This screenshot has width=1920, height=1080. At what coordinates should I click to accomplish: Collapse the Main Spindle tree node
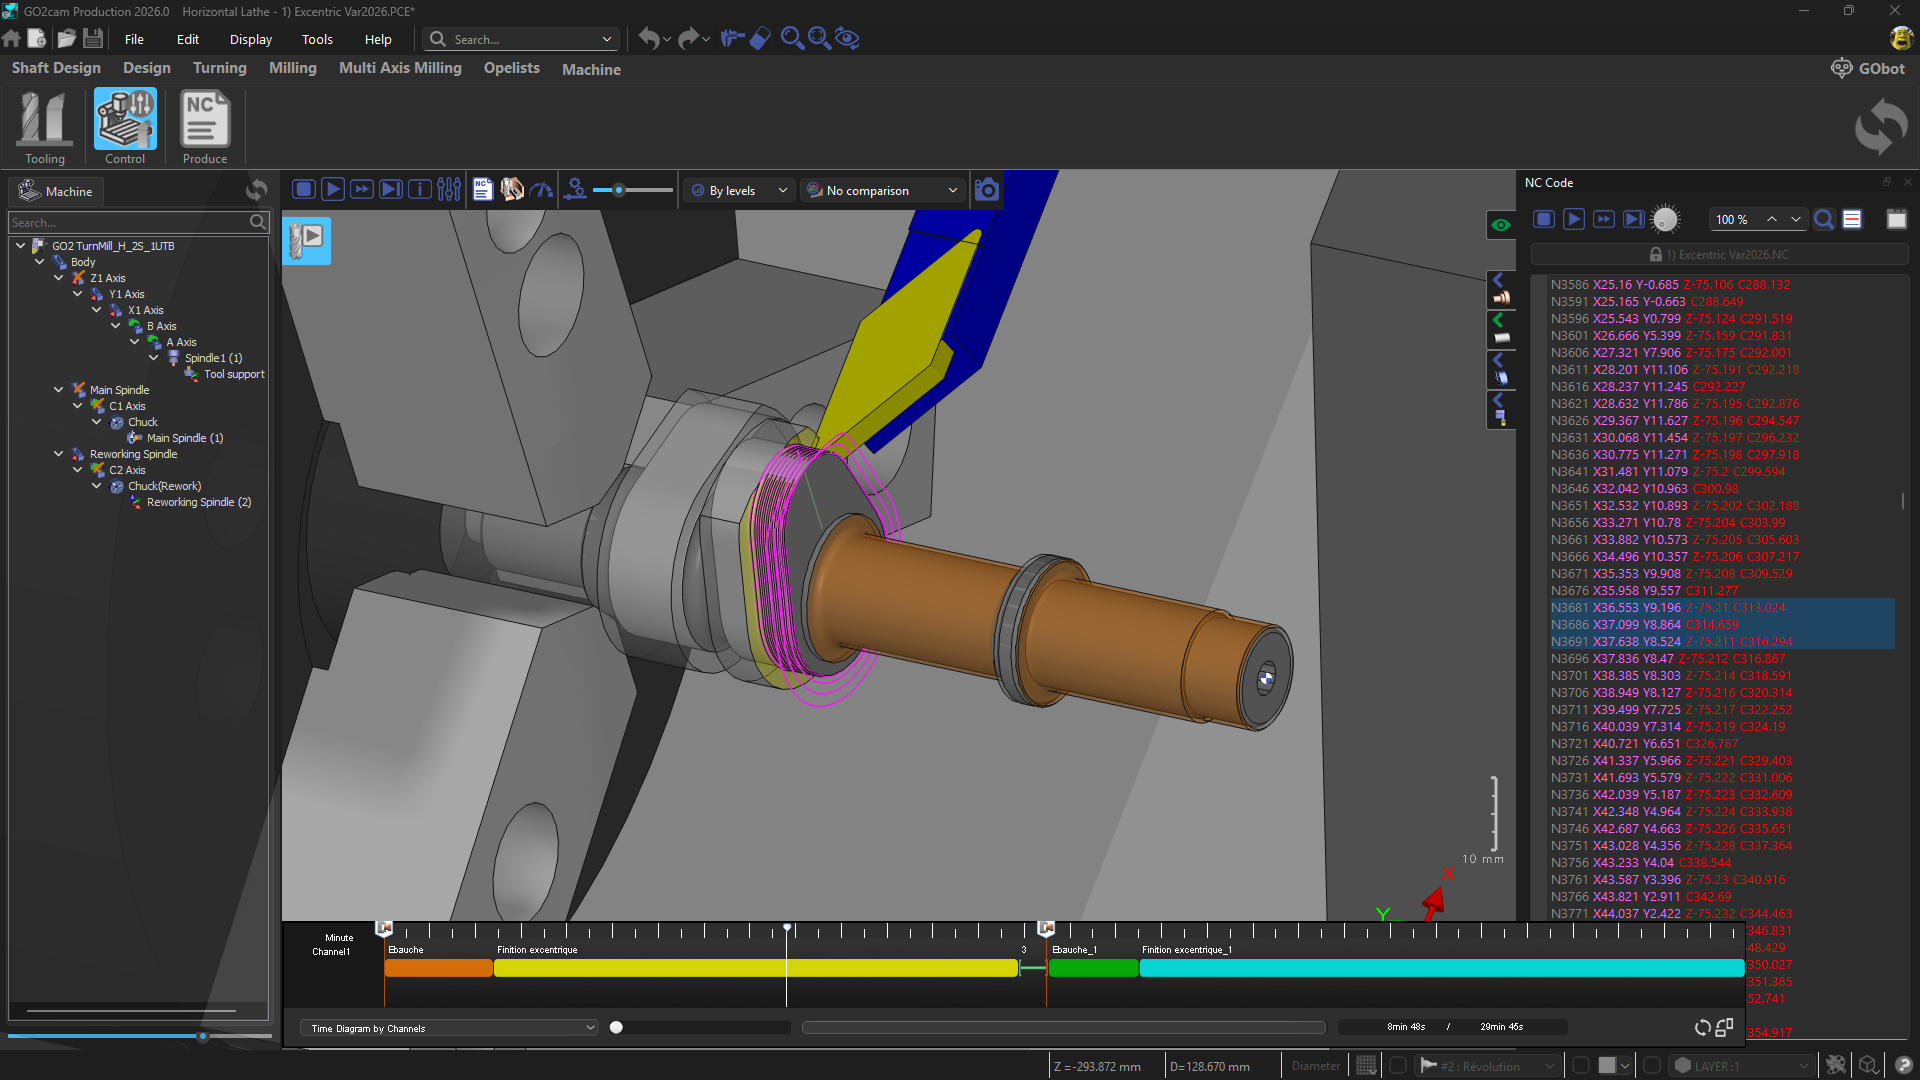(x=59, y=390)
